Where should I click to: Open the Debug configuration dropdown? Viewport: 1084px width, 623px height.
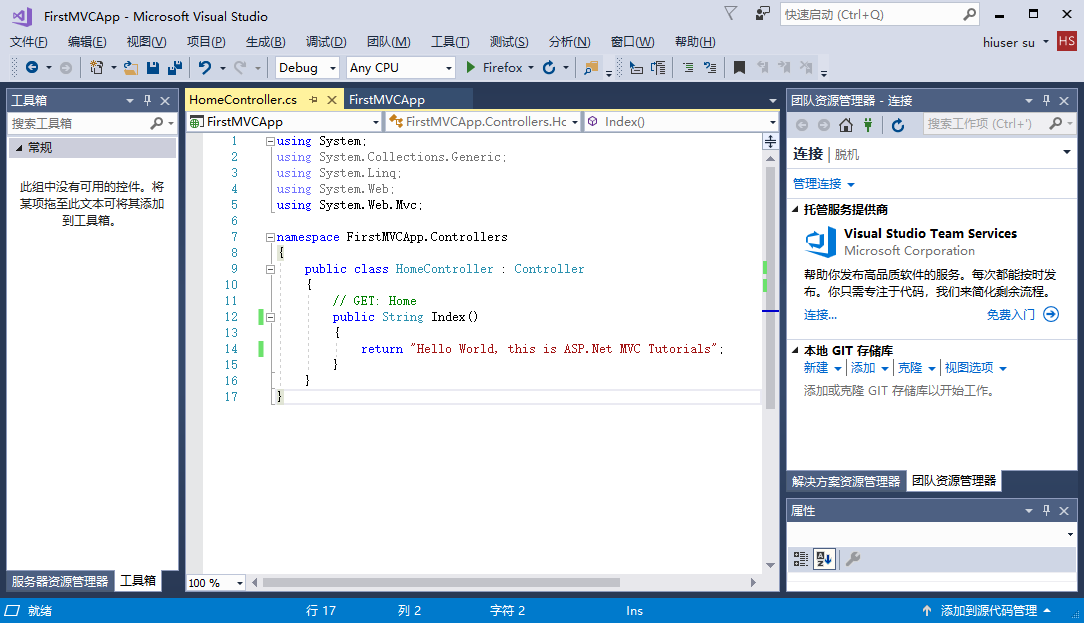pyautogui.click(x=308, y=68)
